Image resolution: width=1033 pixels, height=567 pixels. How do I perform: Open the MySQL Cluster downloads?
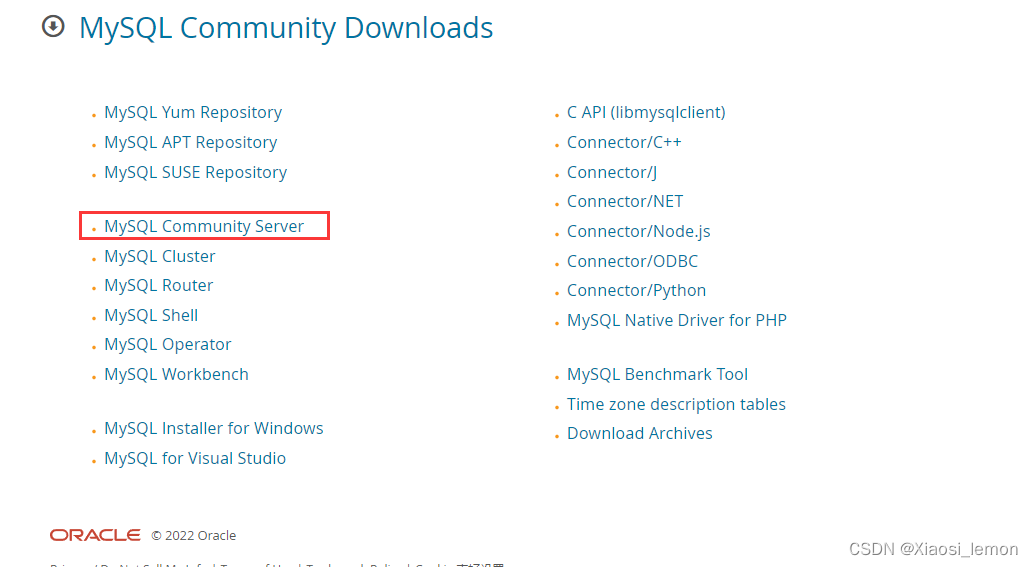pyautogui.click(x=159, y=256)
